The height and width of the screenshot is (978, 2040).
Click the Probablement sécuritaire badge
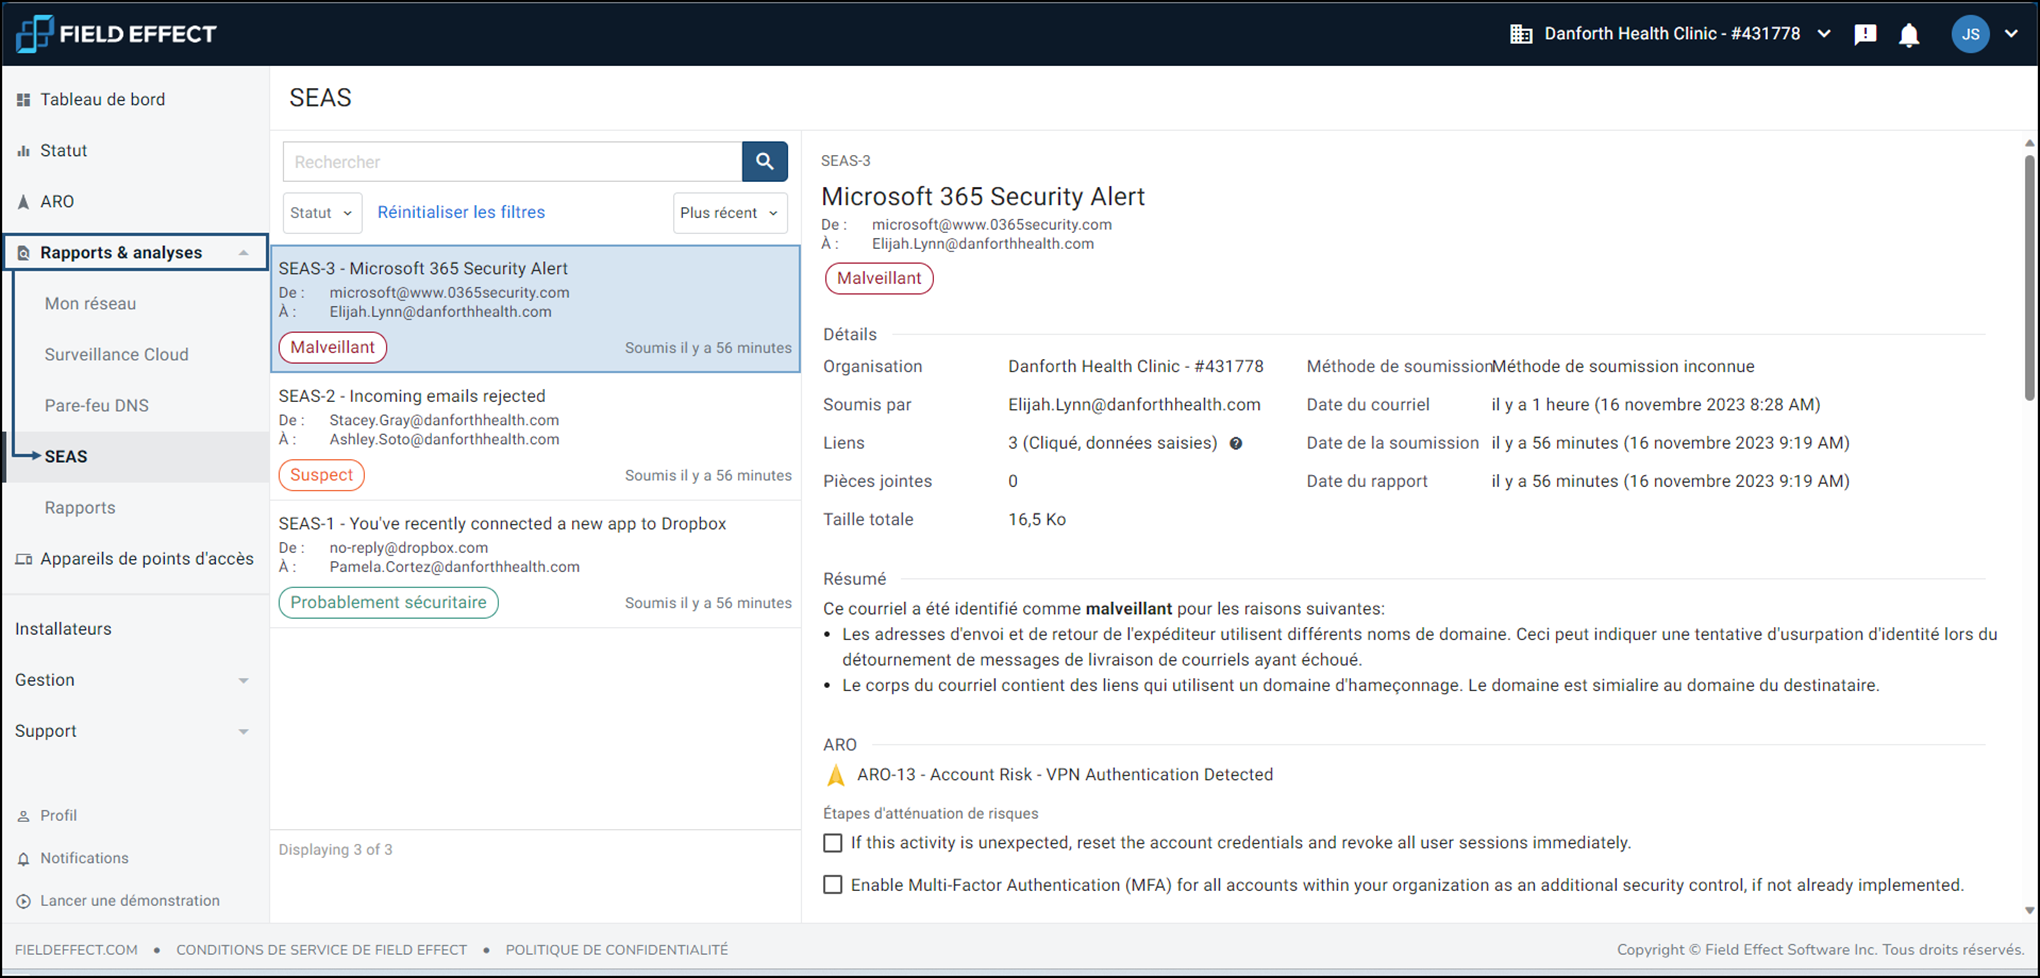[388, 603]
